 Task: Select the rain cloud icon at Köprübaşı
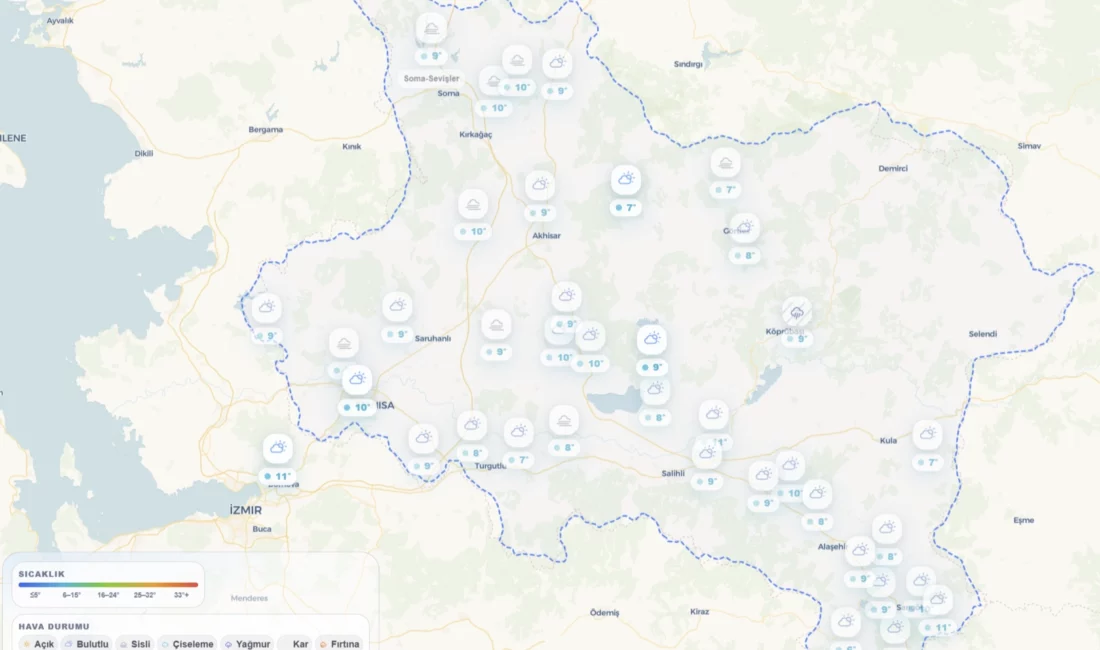797,312
